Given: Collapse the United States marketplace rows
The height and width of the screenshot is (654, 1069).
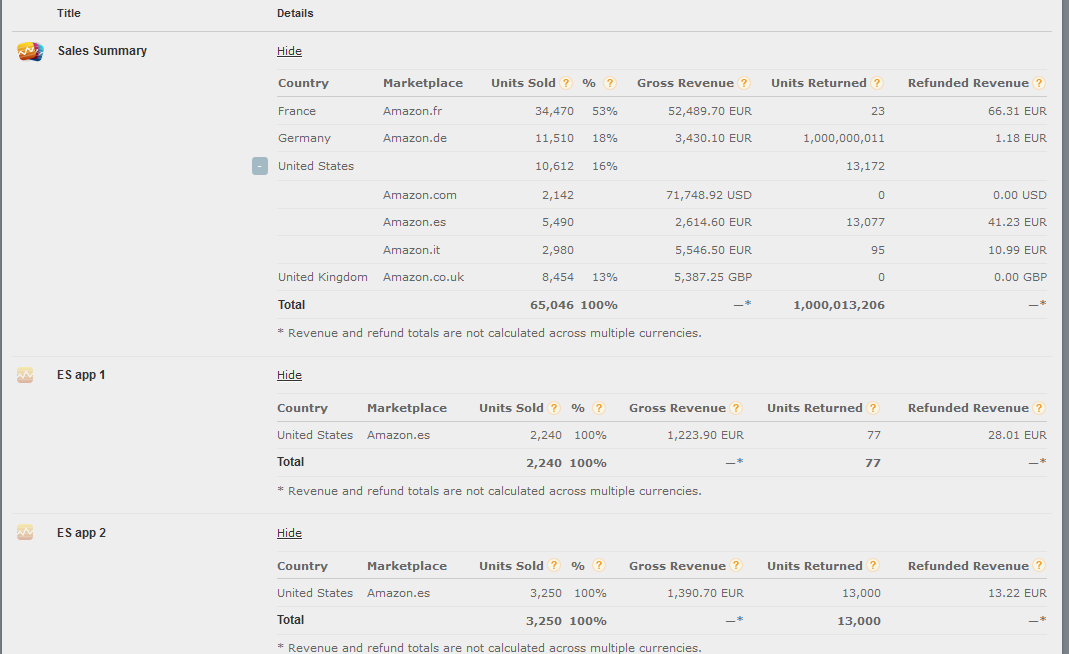Looking at the screenshot, I should click(260, 166).
